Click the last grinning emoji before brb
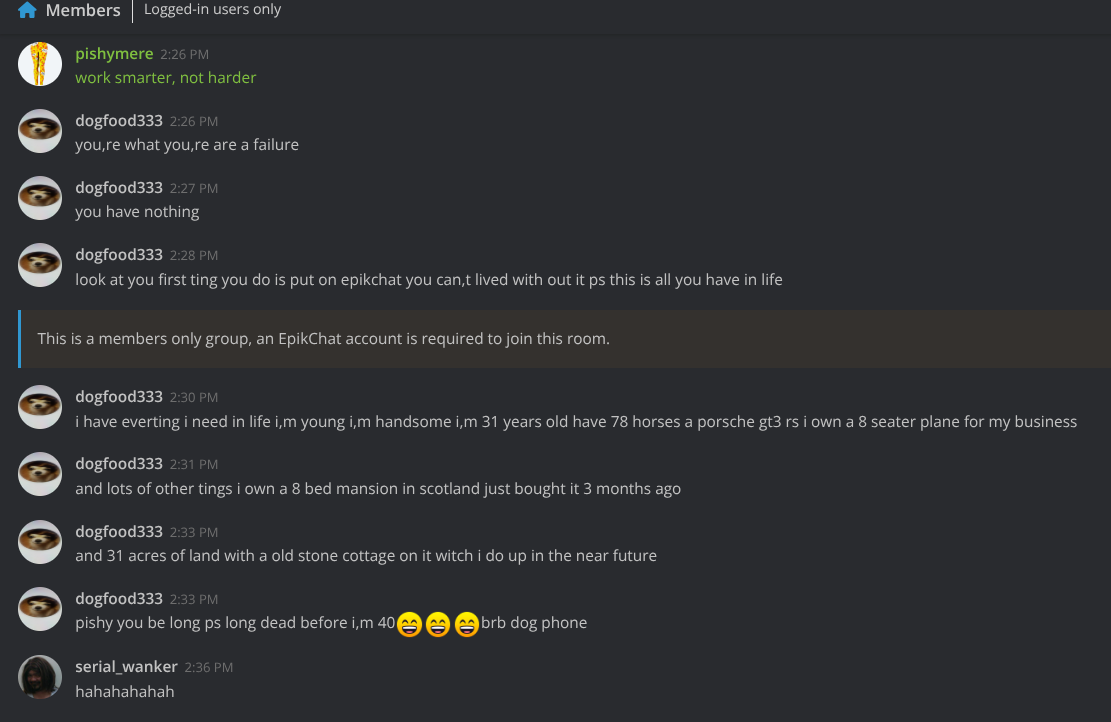 point(466,624)
